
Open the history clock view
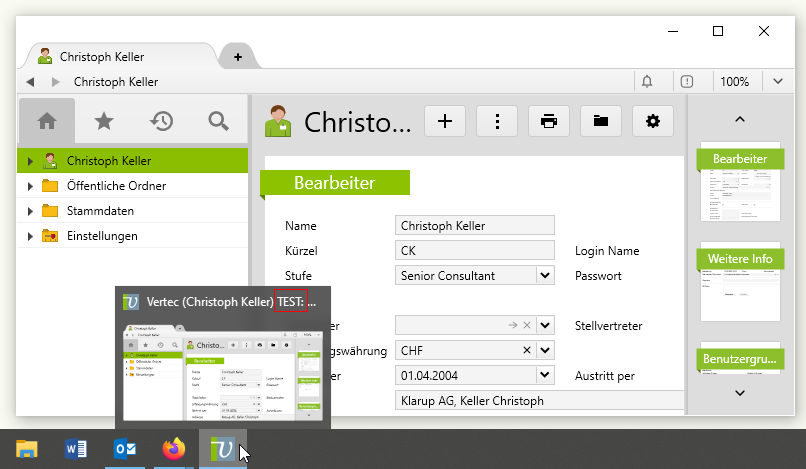[x=161, y=121]
